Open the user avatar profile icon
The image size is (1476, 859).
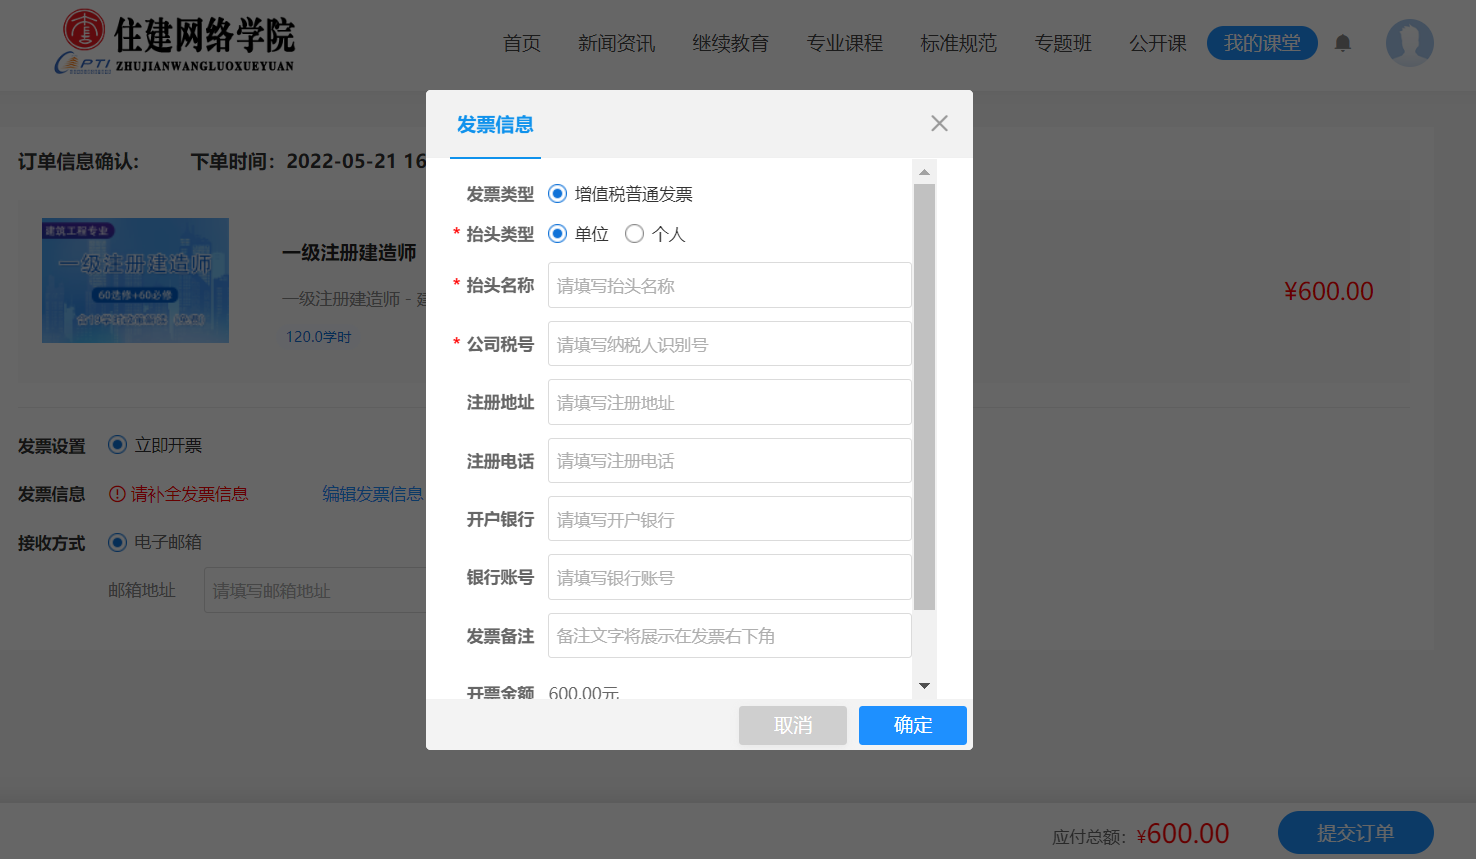(1410, 43)
